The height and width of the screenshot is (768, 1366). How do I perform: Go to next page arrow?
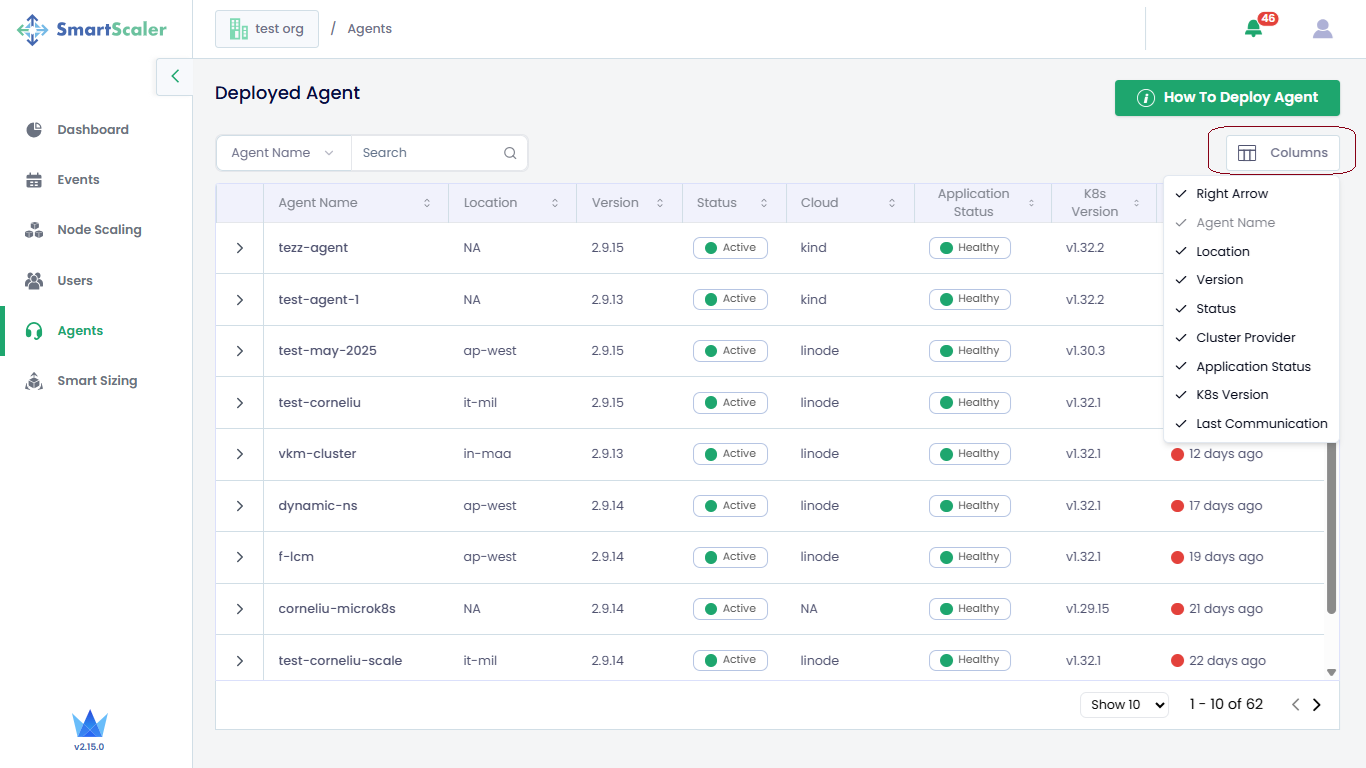[x=1317, y=705]
